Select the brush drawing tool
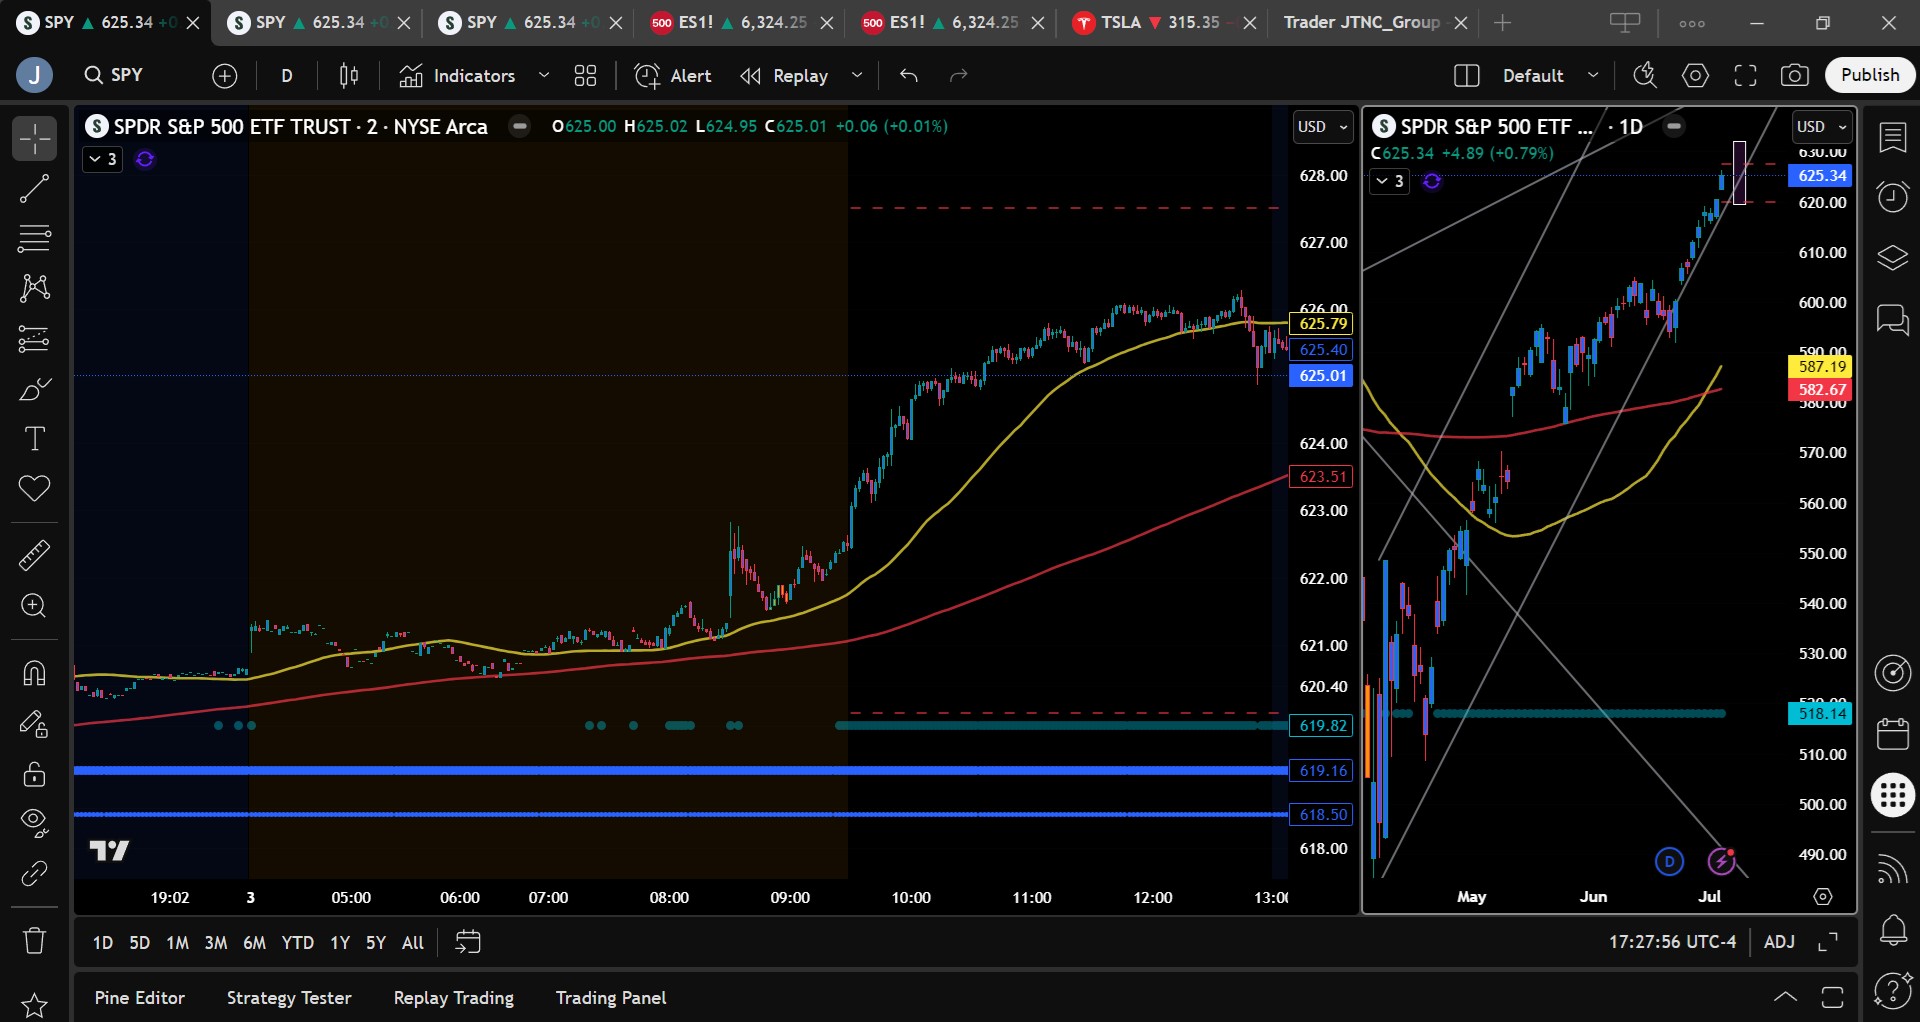The width and height of the screenshot is (1920, 1022). [x=34, y=389]
